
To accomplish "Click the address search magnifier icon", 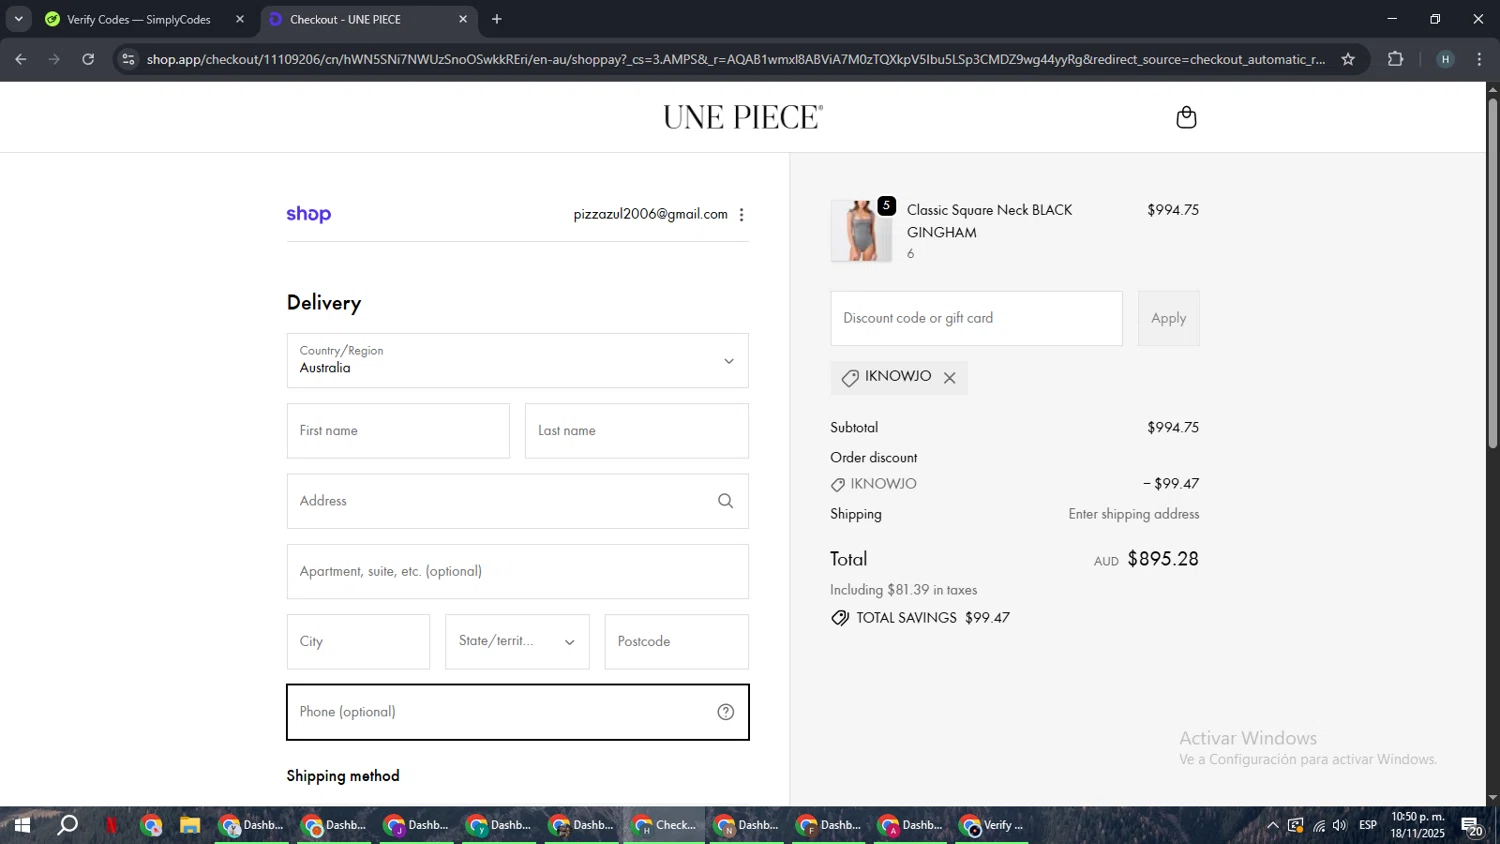I will (726, 501).
